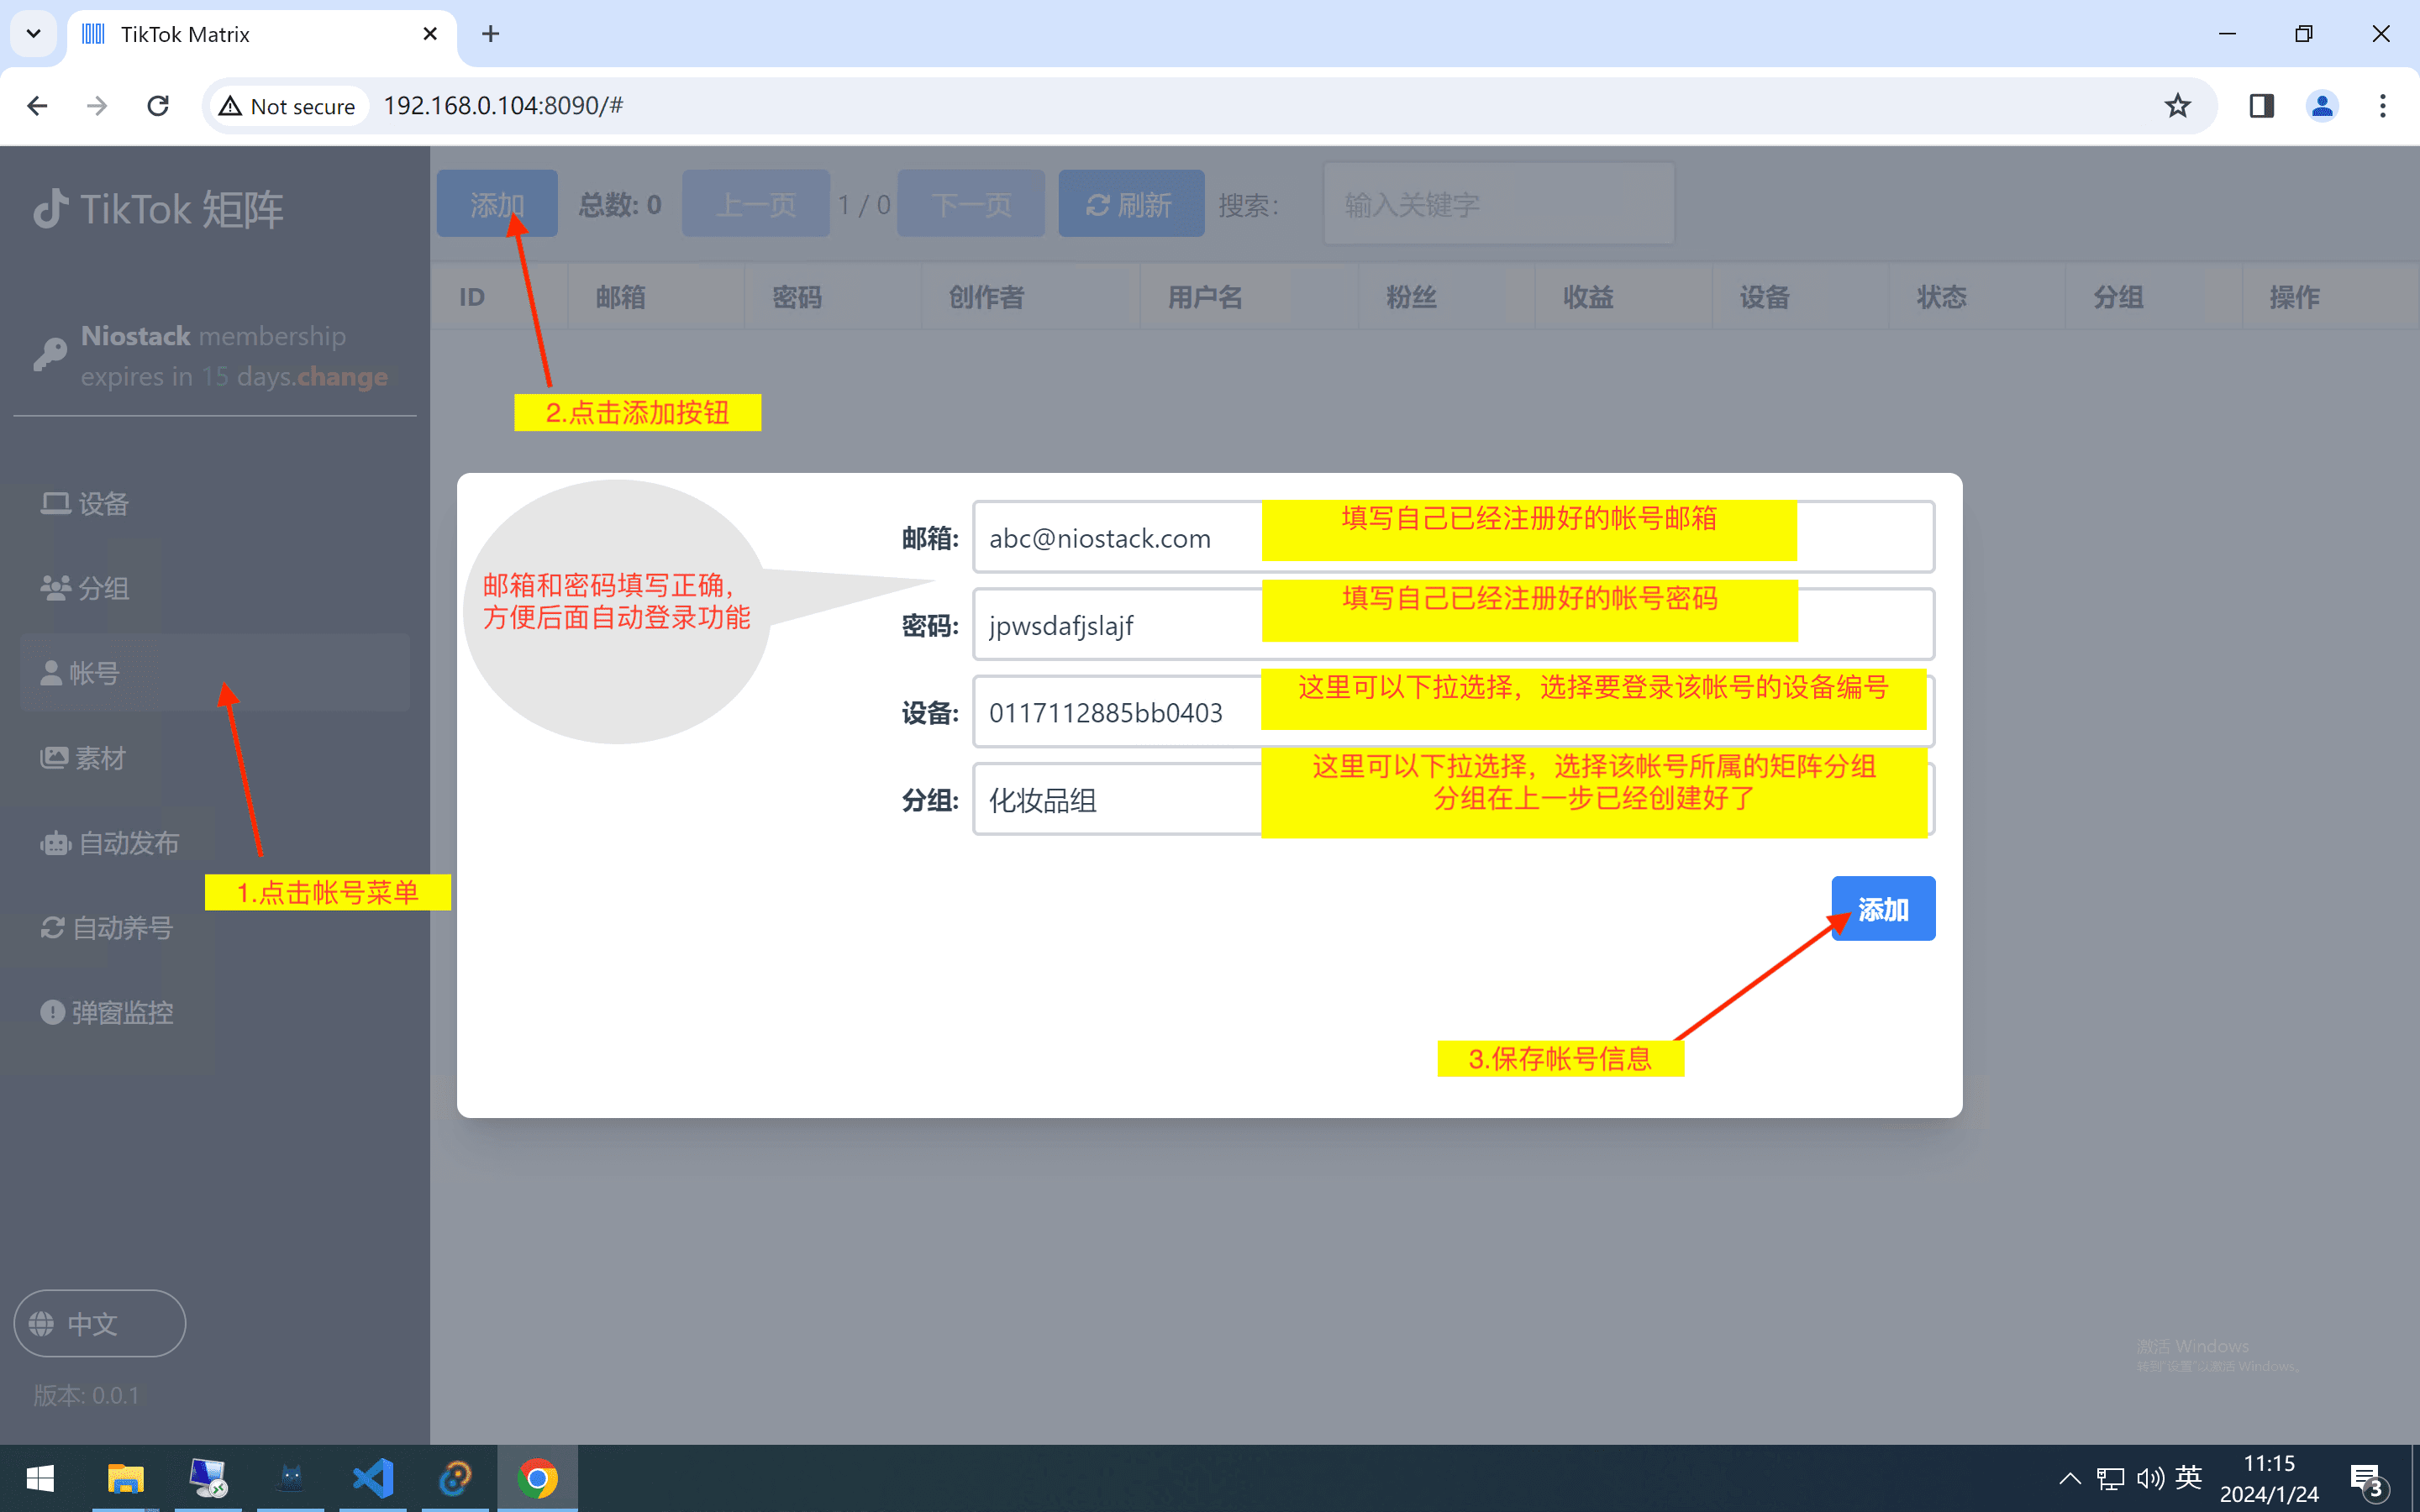This screenshot has width=2420, height=1512.
Task: Click the browser back arrow
Action: 37,106
